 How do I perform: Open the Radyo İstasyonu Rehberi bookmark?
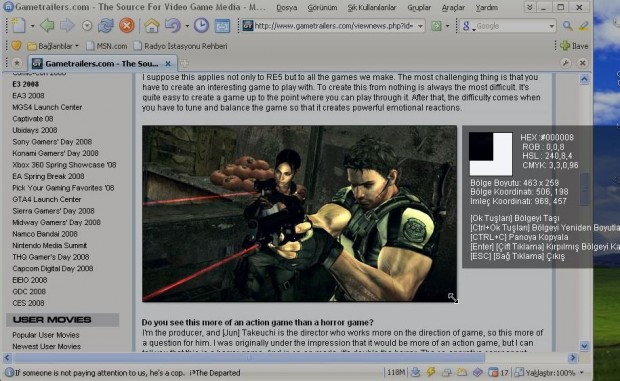point(180,46)
